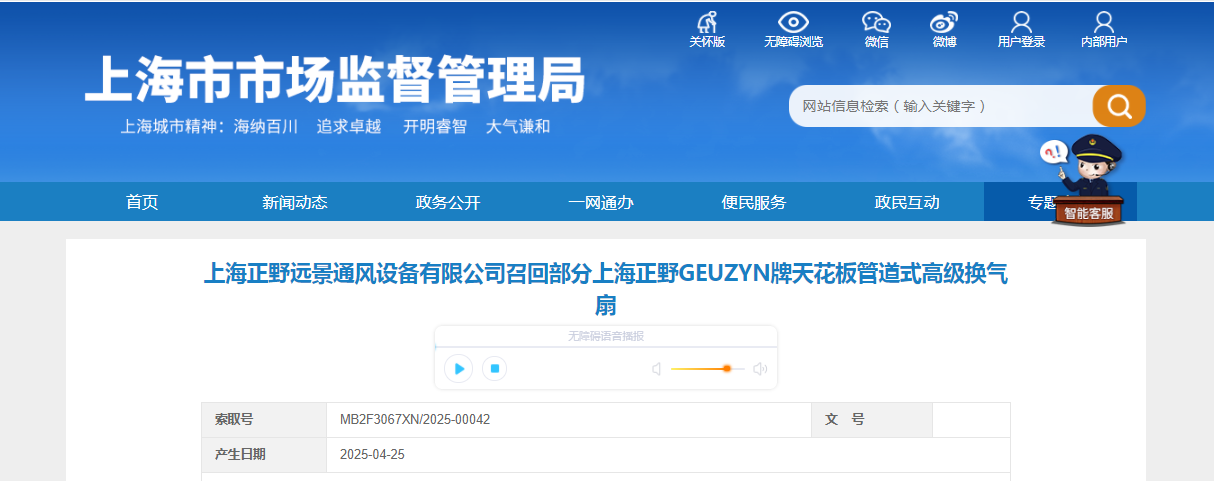Screen dimensions: 1214x481
Task: Play the accessible voice broadcast audio
Action: pos(459,369)
